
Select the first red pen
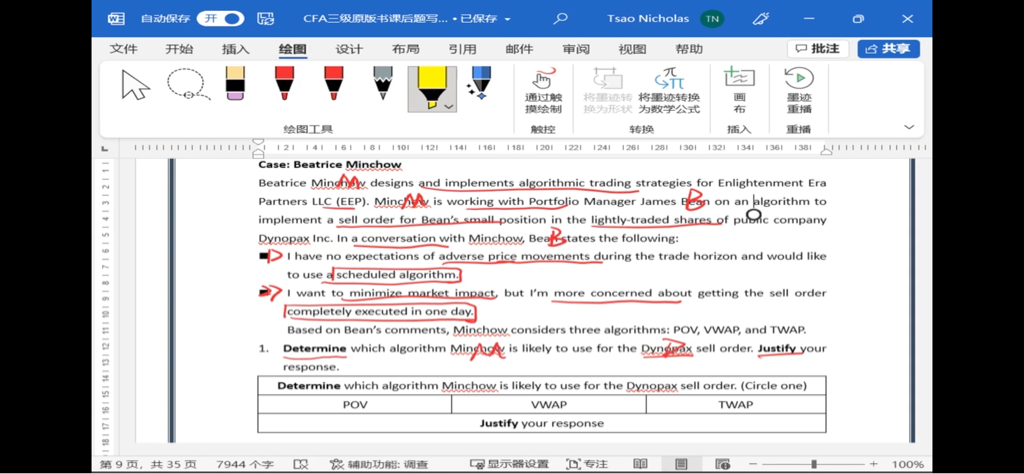coord(283,83)
